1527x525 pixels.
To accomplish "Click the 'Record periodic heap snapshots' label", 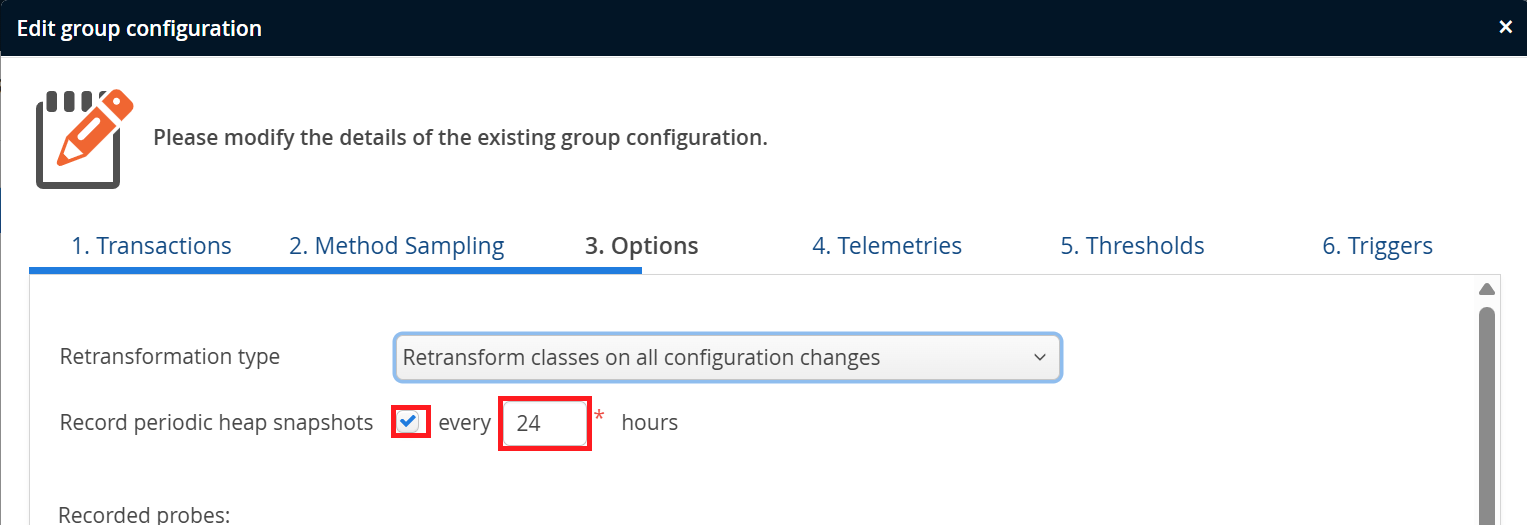I will [216, 423].
